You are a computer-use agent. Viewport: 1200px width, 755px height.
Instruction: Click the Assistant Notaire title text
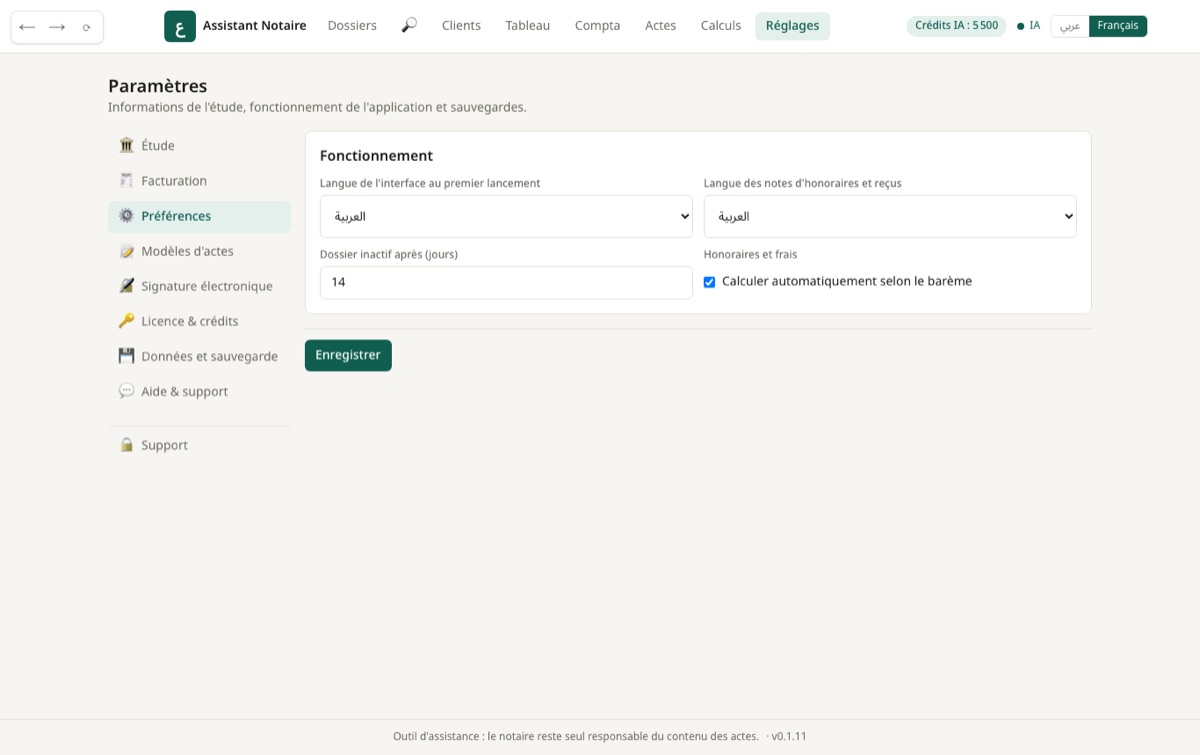click(x=254, y=26)
